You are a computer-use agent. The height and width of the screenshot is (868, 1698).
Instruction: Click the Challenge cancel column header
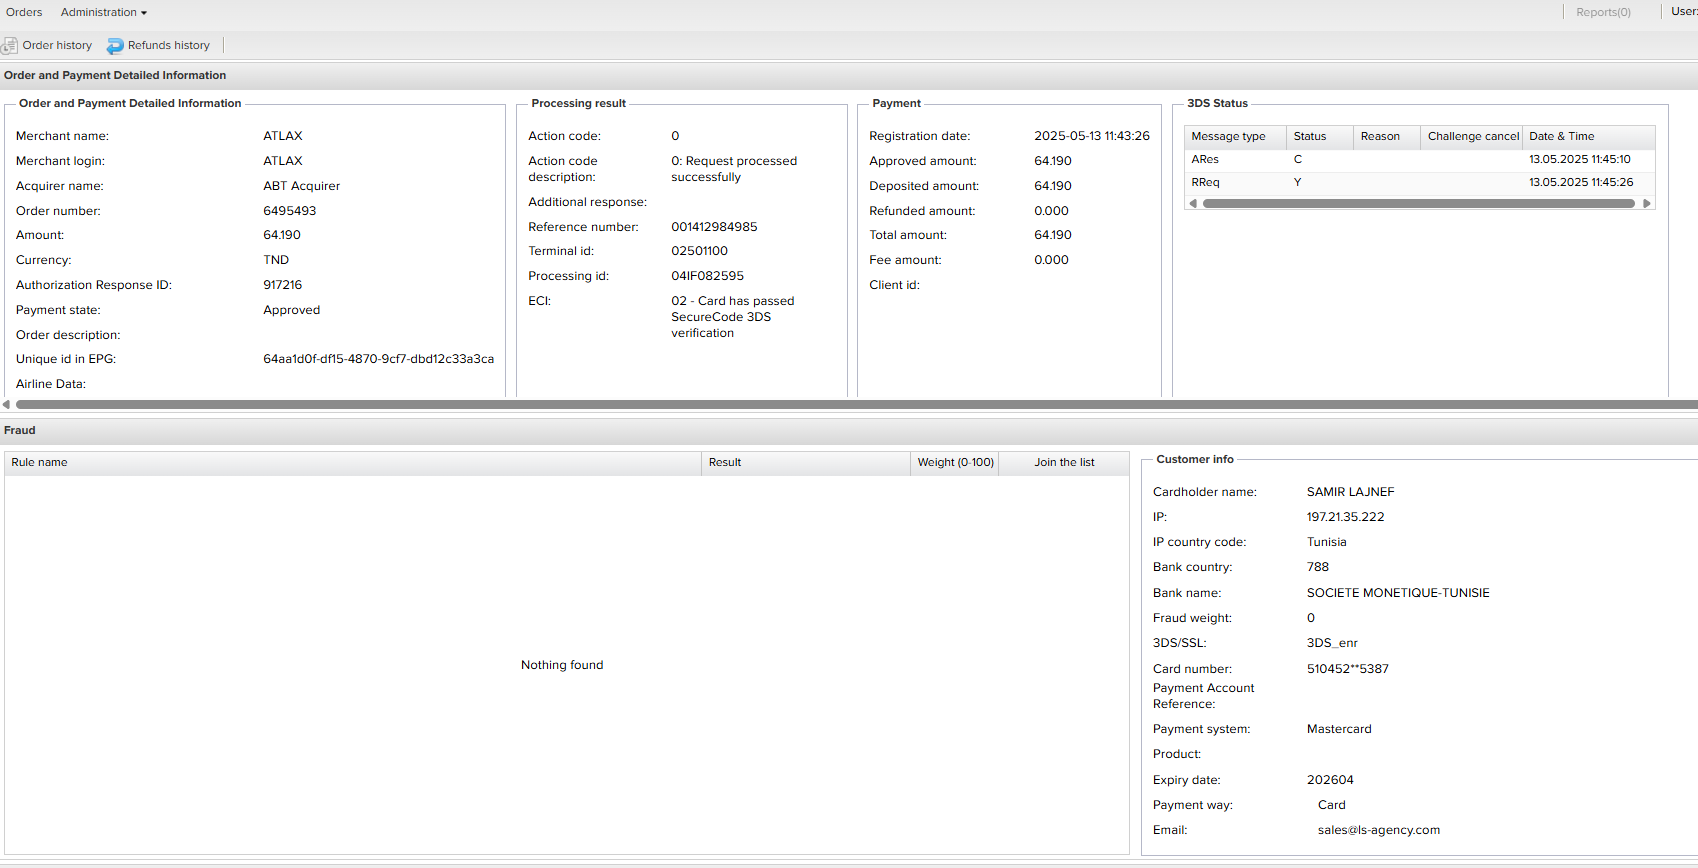pyautogui.click(x=1472, y=137)
